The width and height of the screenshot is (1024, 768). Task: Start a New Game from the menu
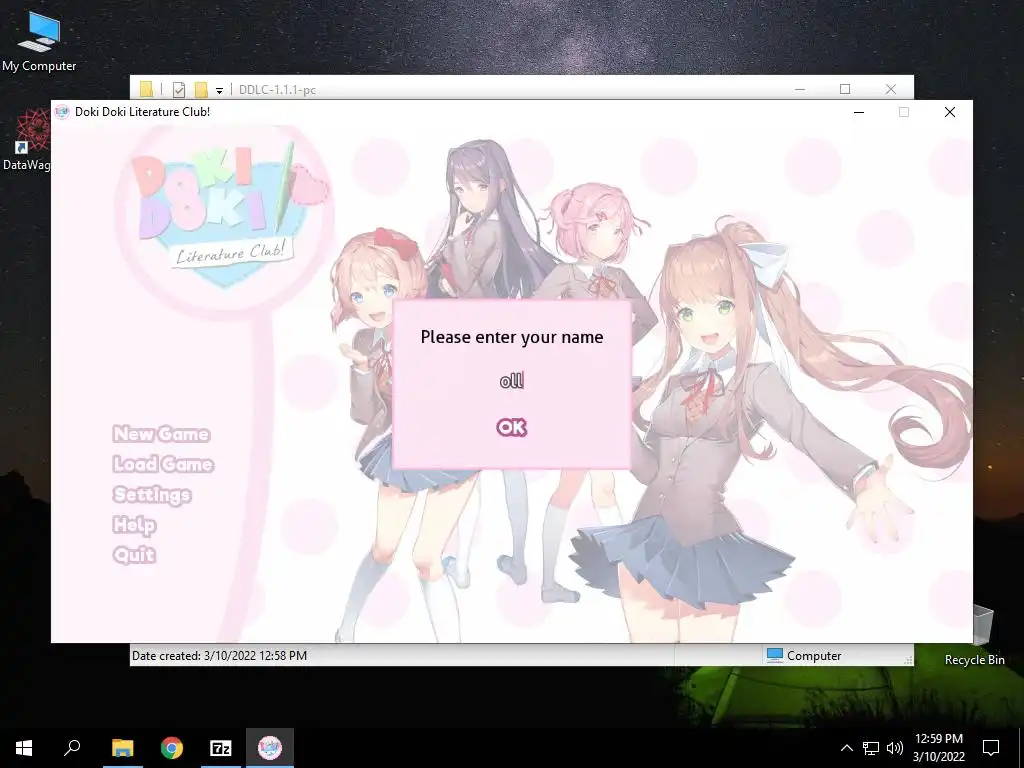click(161, 434)
